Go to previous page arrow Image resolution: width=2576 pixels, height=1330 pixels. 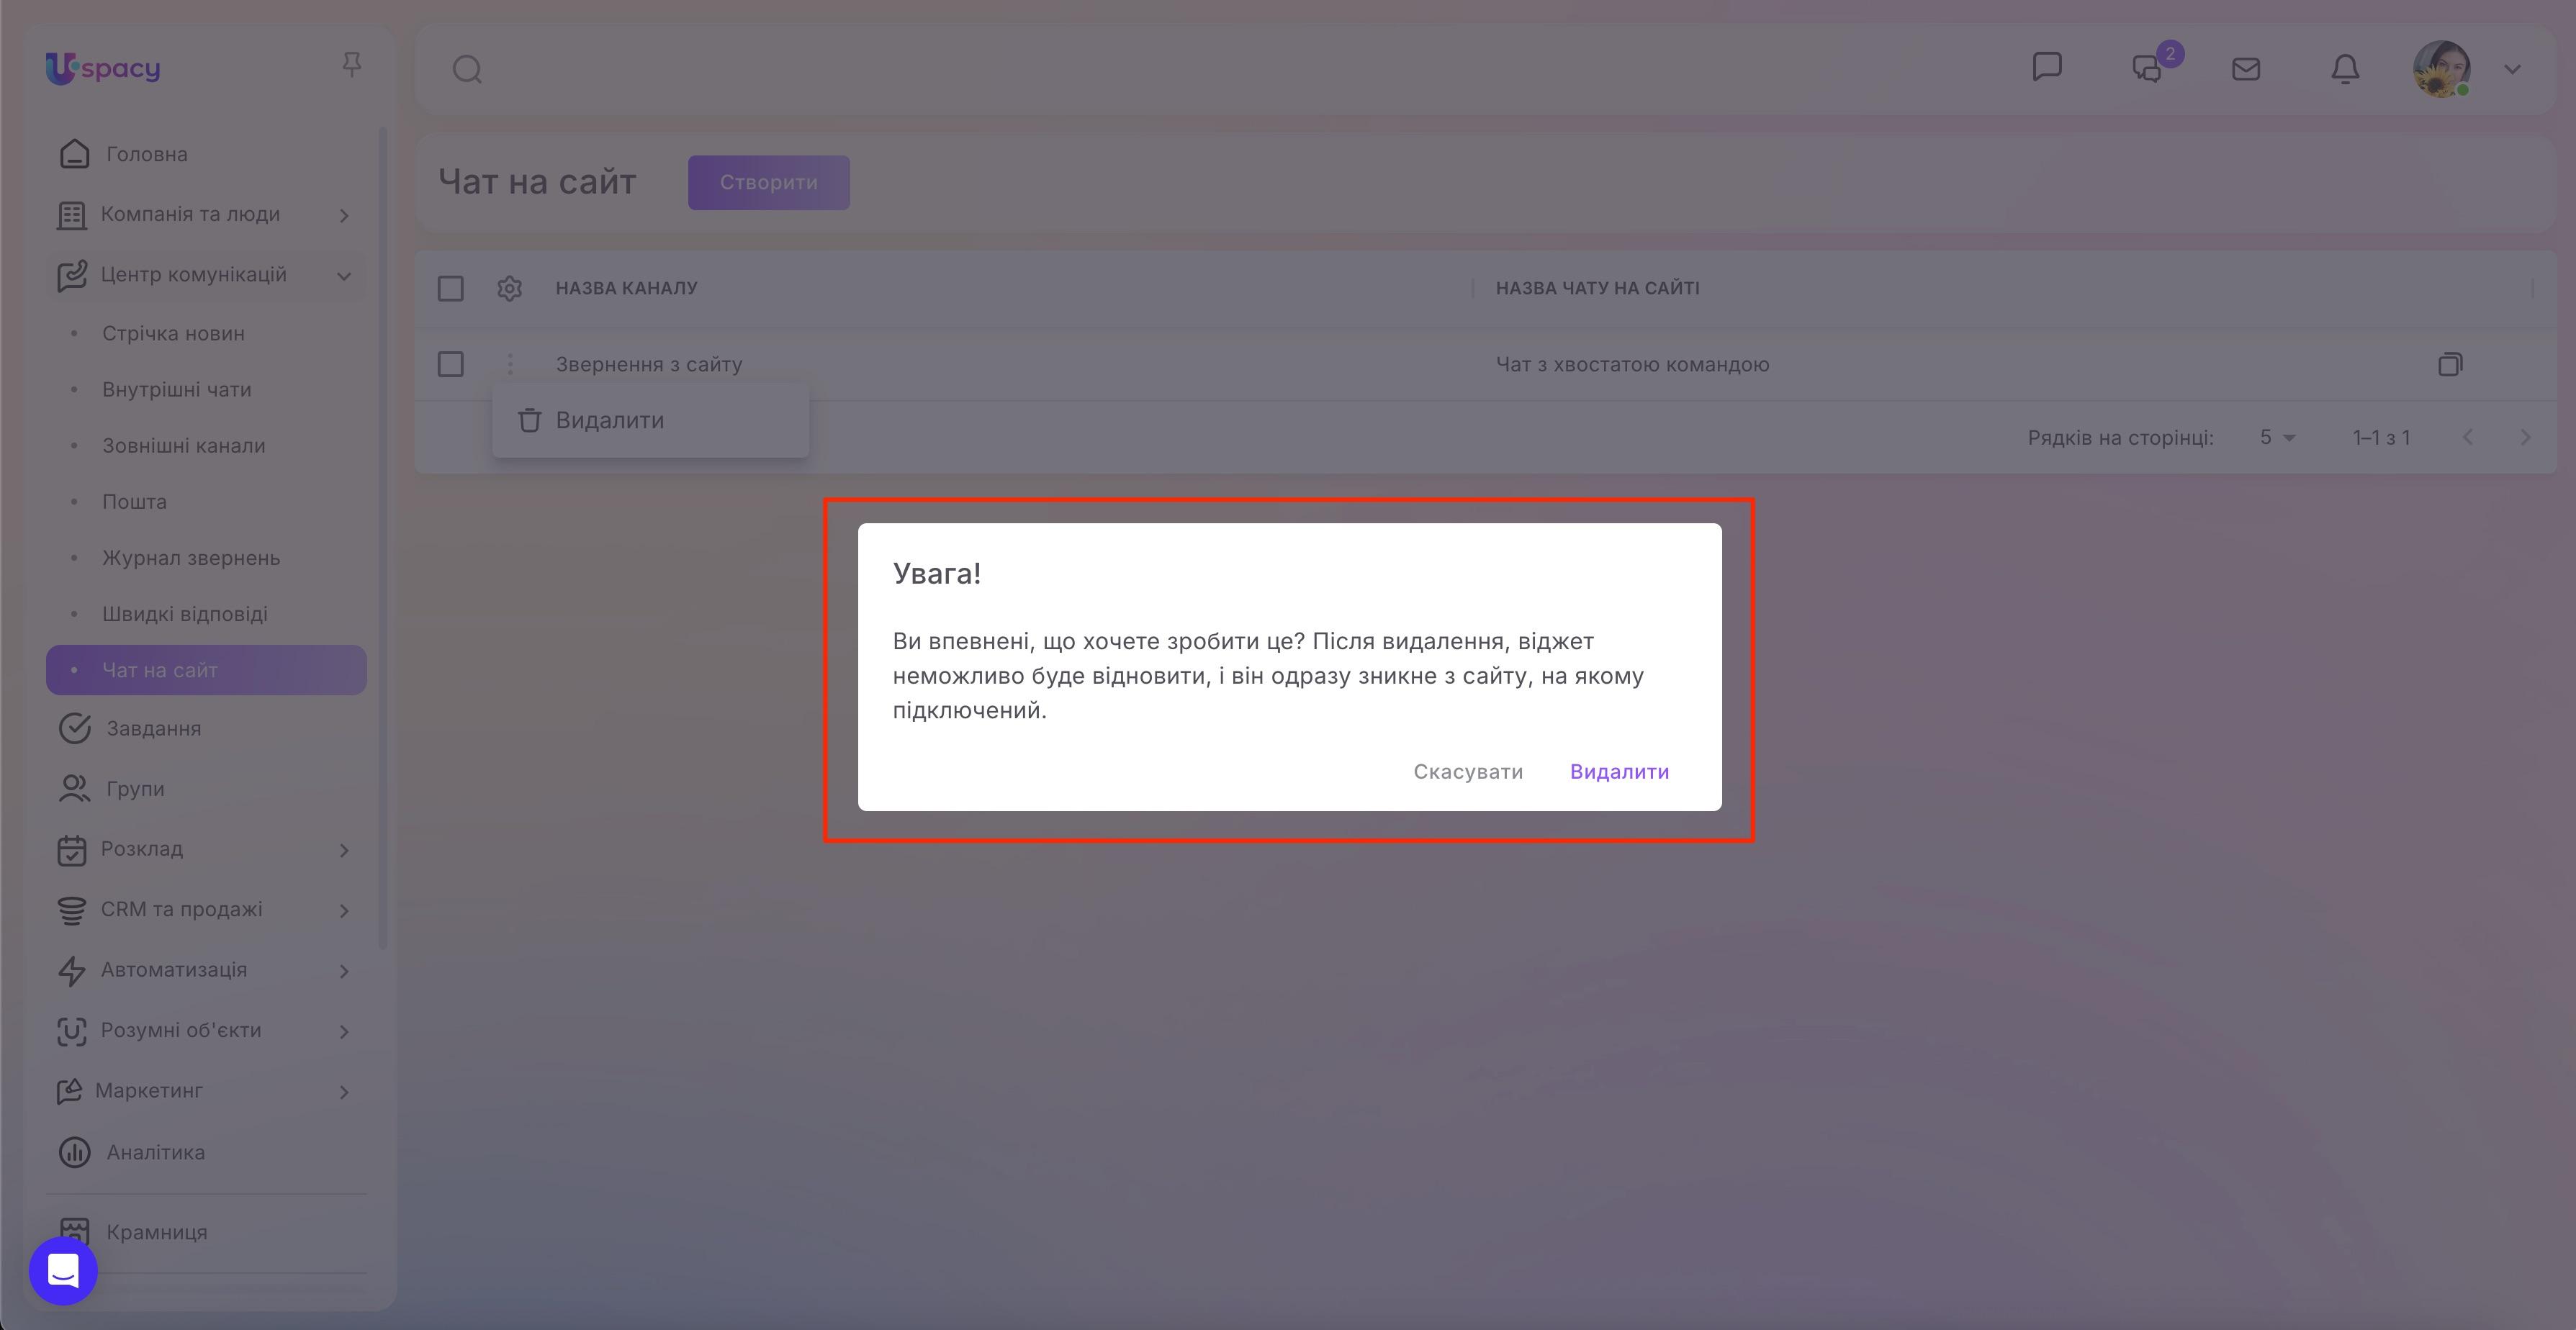(2467, 437)
